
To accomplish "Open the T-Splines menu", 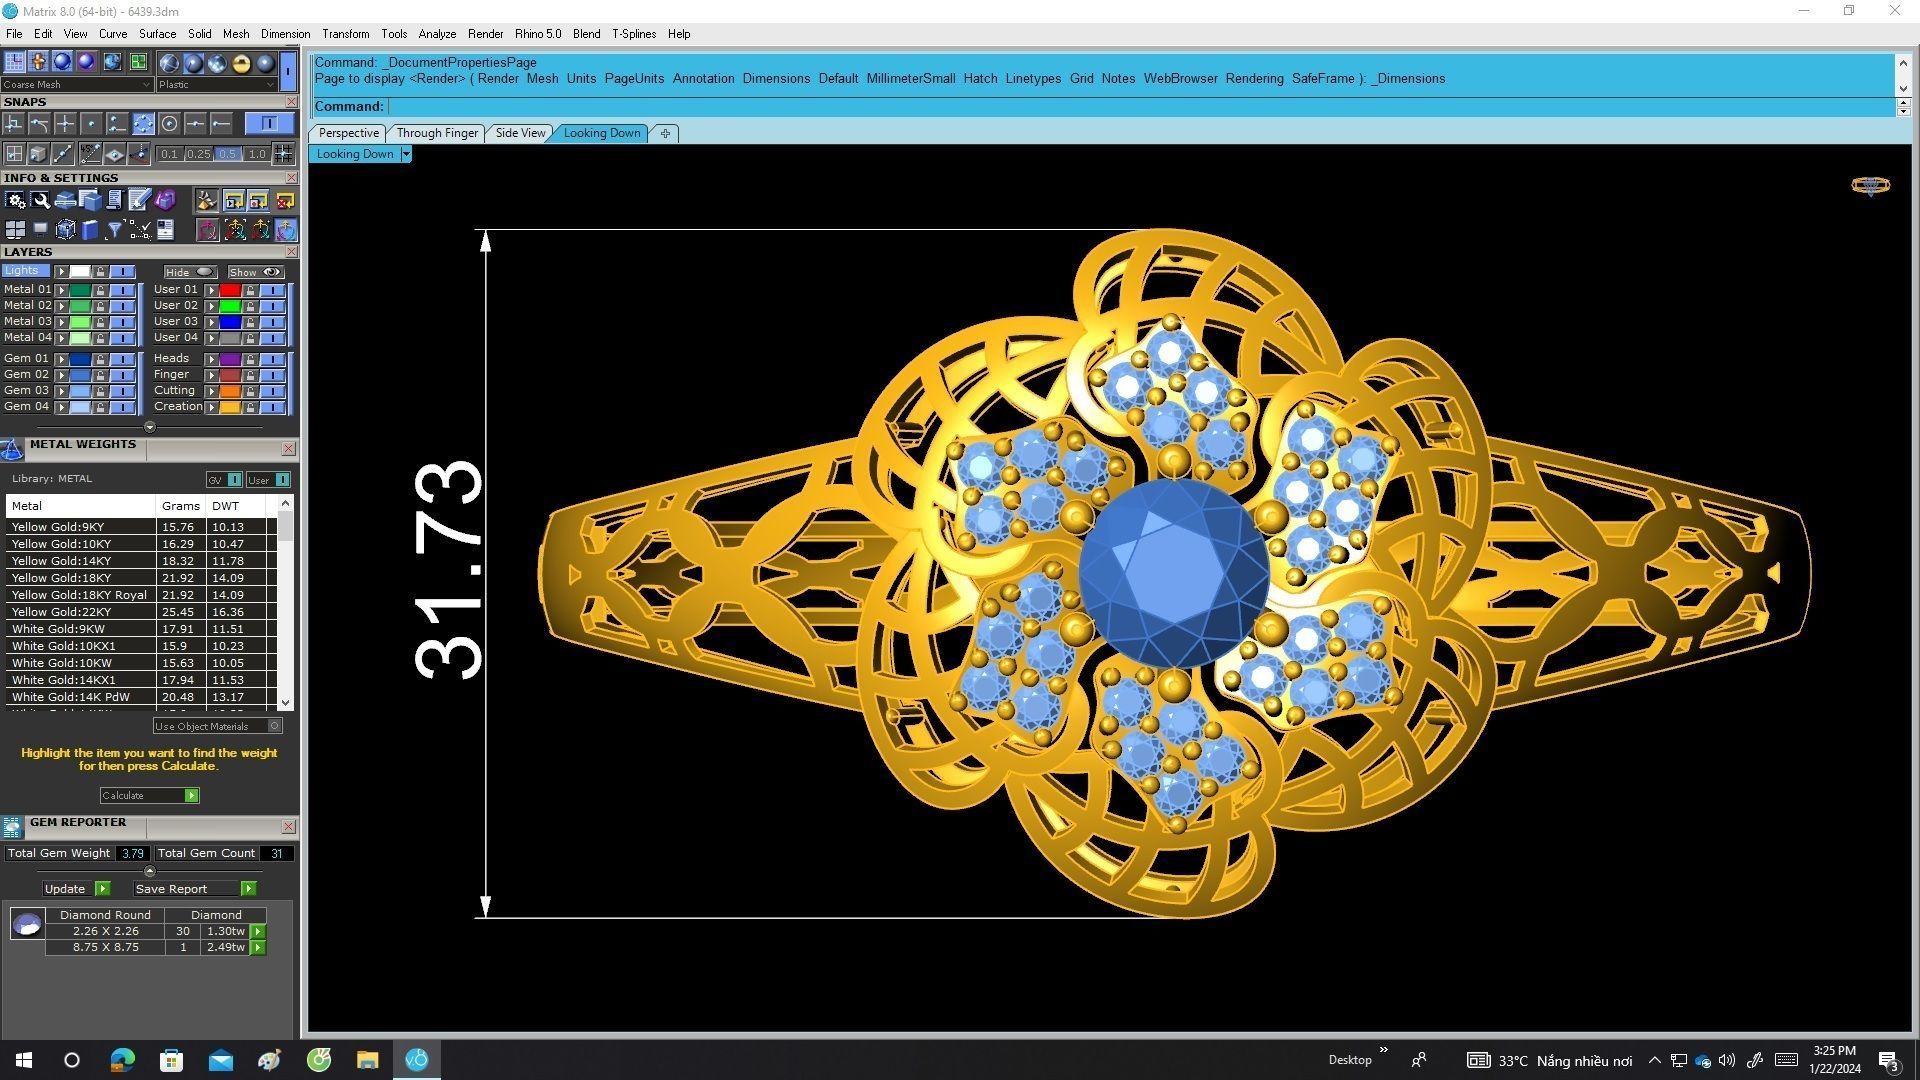I will pos(634,34).
